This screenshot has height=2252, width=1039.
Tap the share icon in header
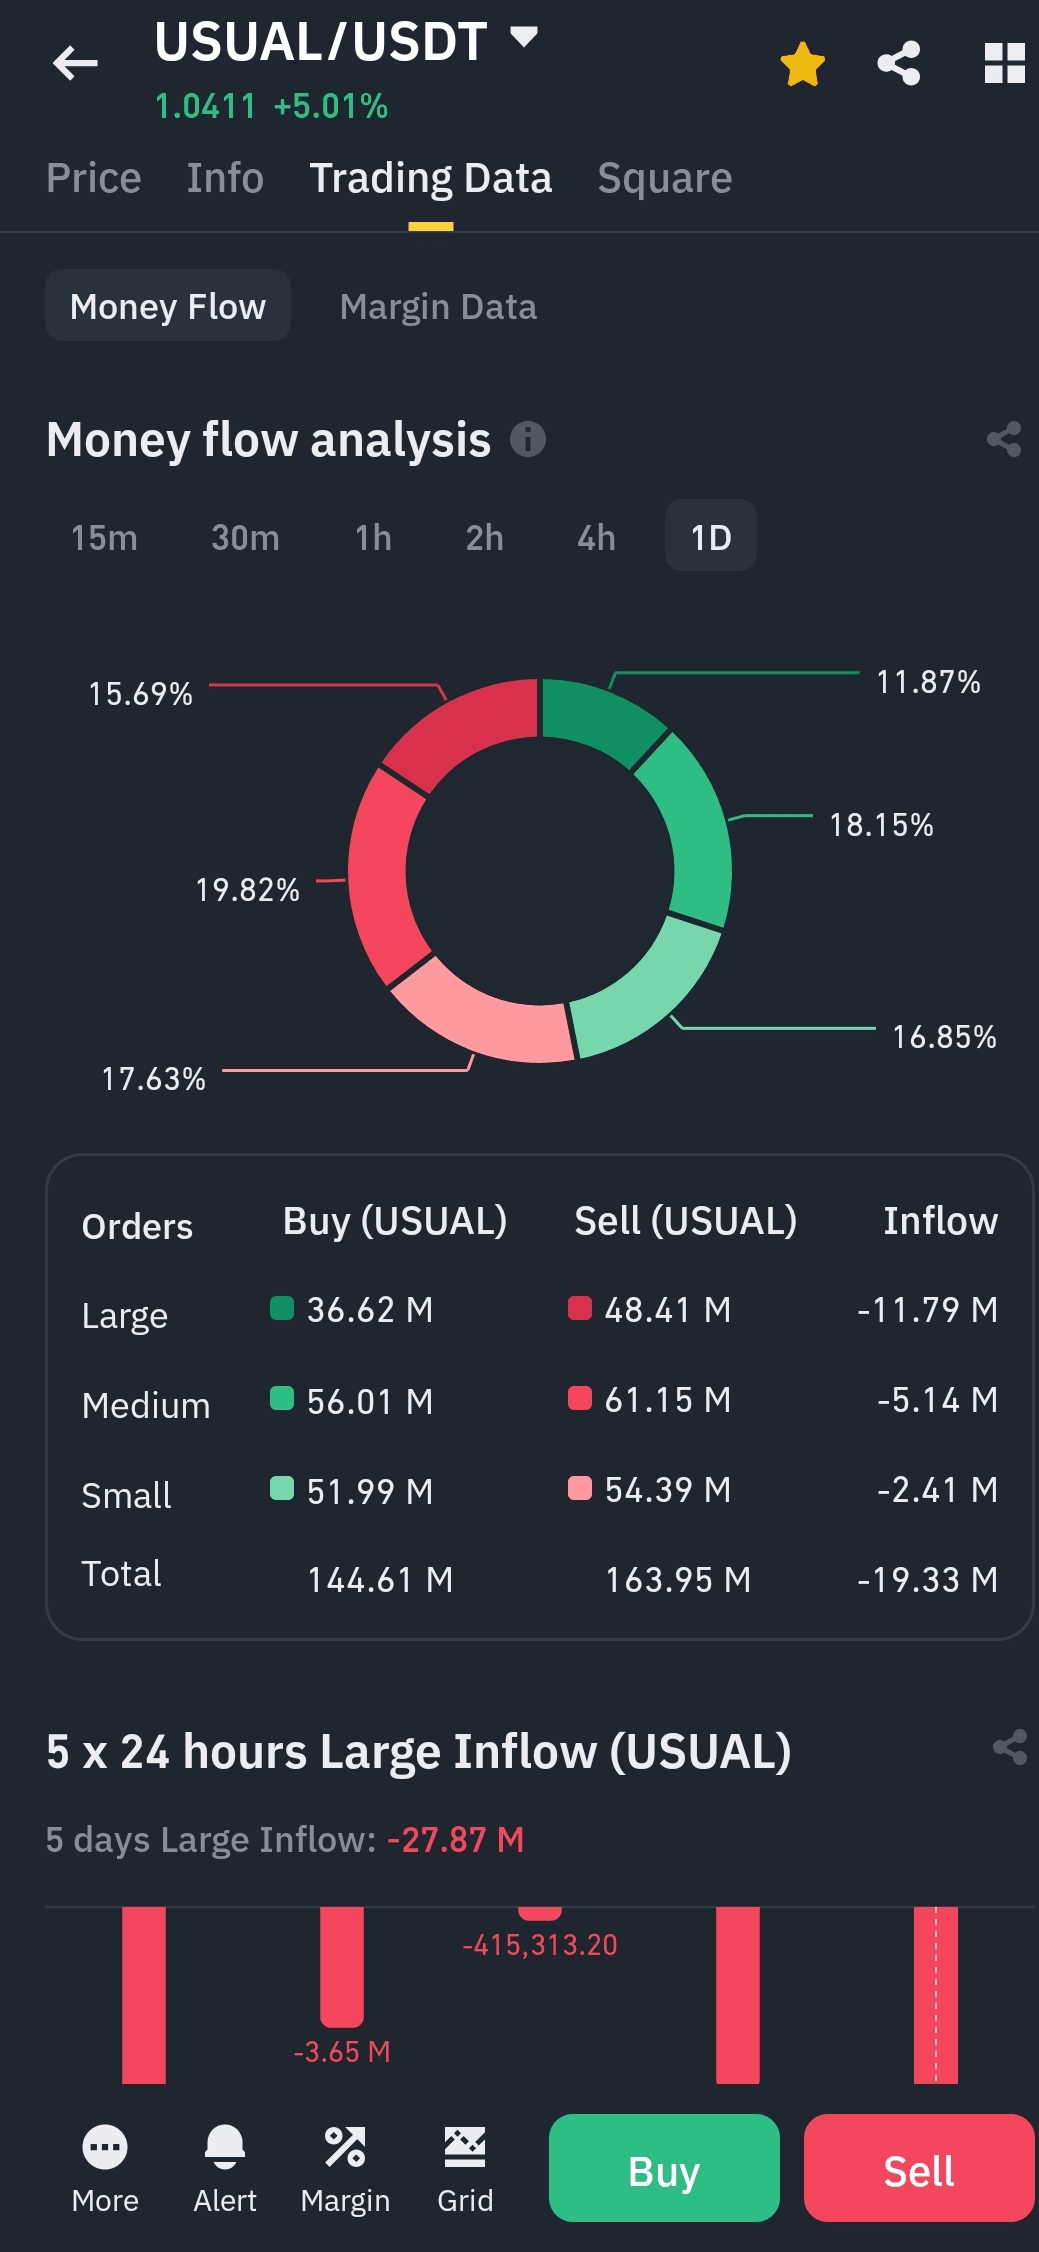click(x=899, y=64)
